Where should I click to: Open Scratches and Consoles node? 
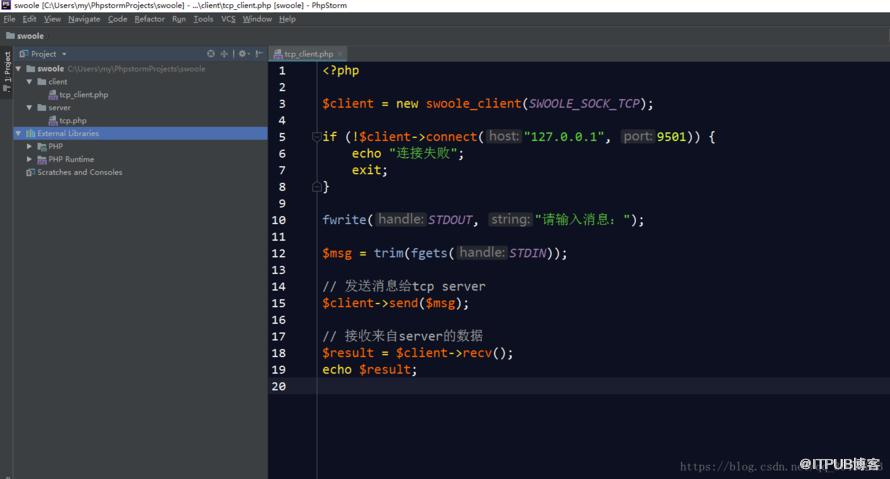[79, 172]
